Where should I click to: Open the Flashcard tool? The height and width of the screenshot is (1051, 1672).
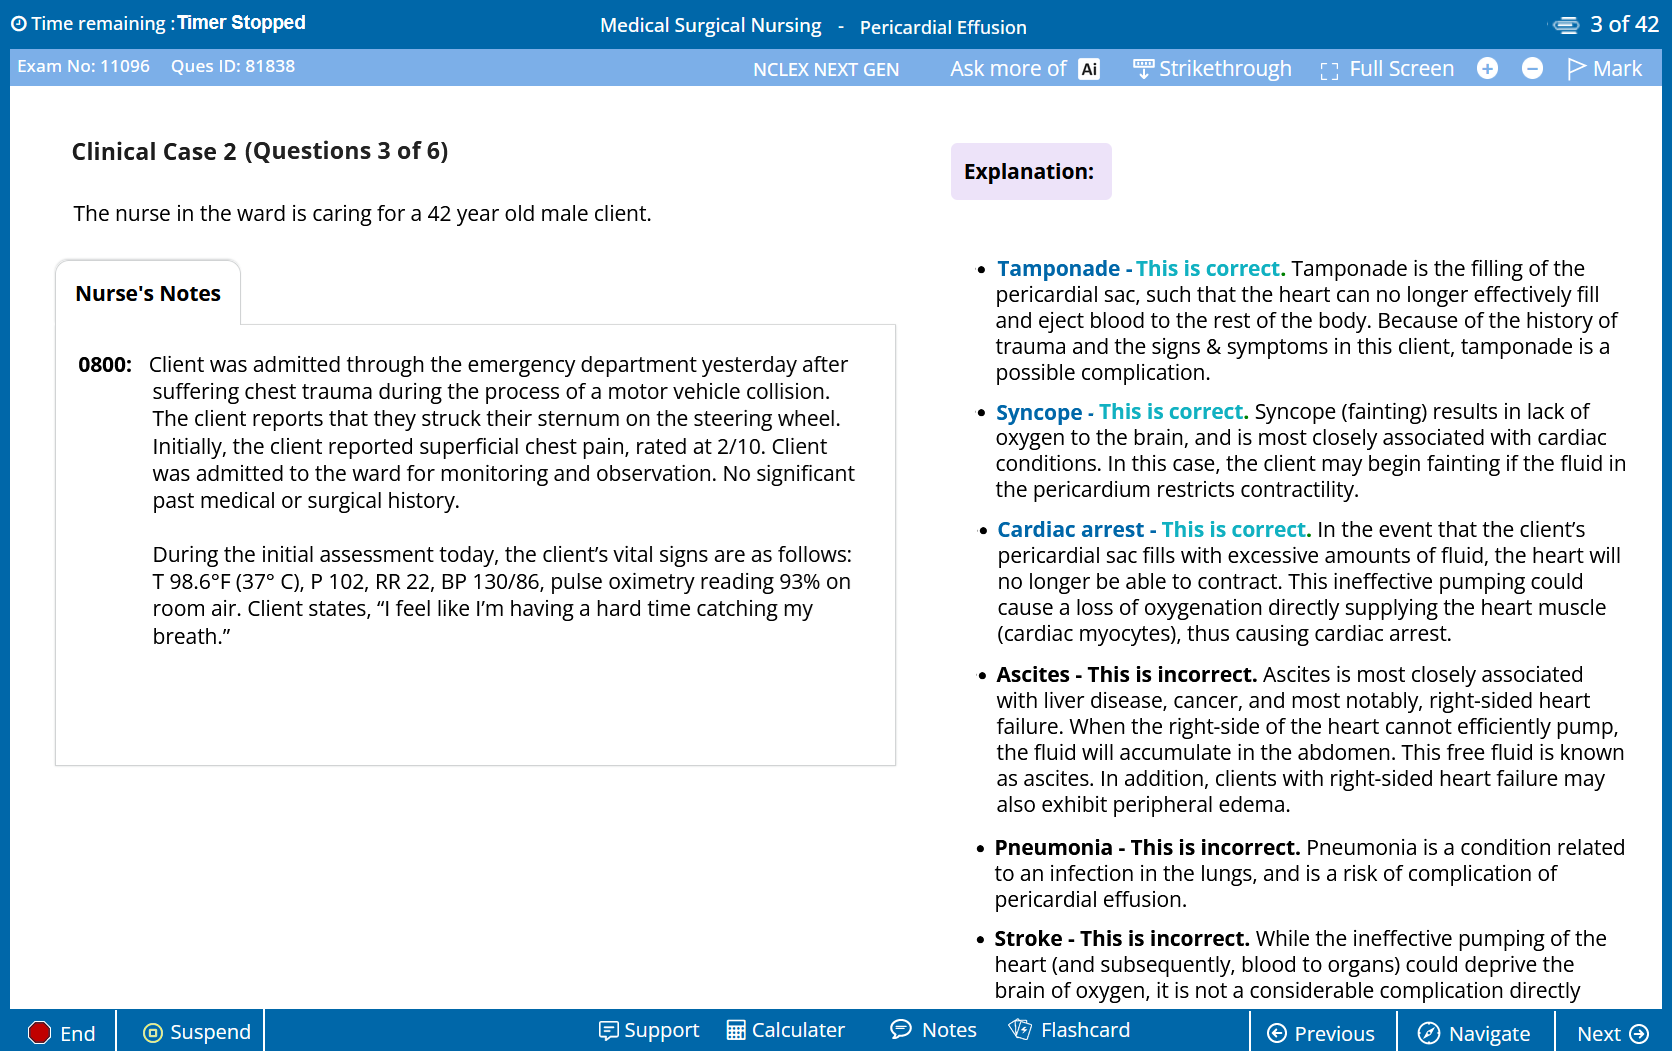point(1069,1030)
